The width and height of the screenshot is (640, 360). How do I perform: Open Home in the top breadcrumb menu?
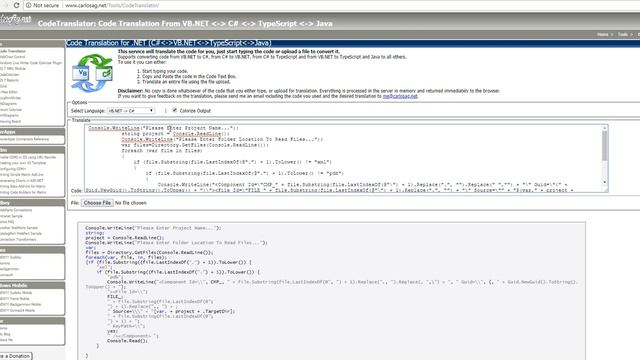tap(602, 35)
